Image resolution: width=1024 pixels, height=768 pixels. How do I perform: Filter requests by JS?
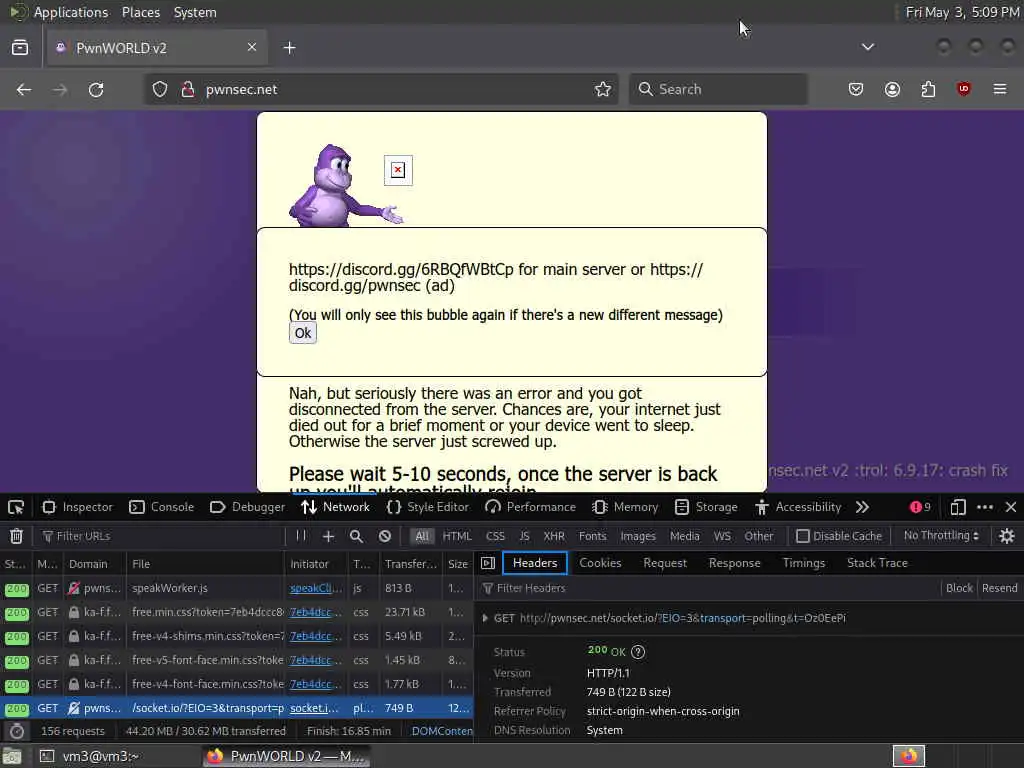click(524, 536)
